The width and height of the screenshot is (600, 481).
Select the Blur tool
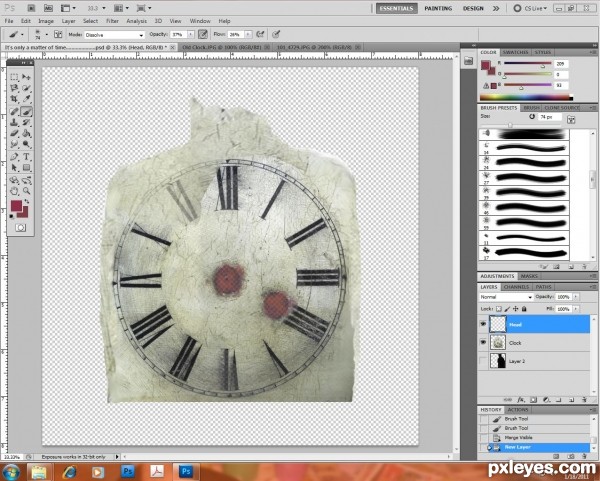pyautogui.click(x=14, y=144)
